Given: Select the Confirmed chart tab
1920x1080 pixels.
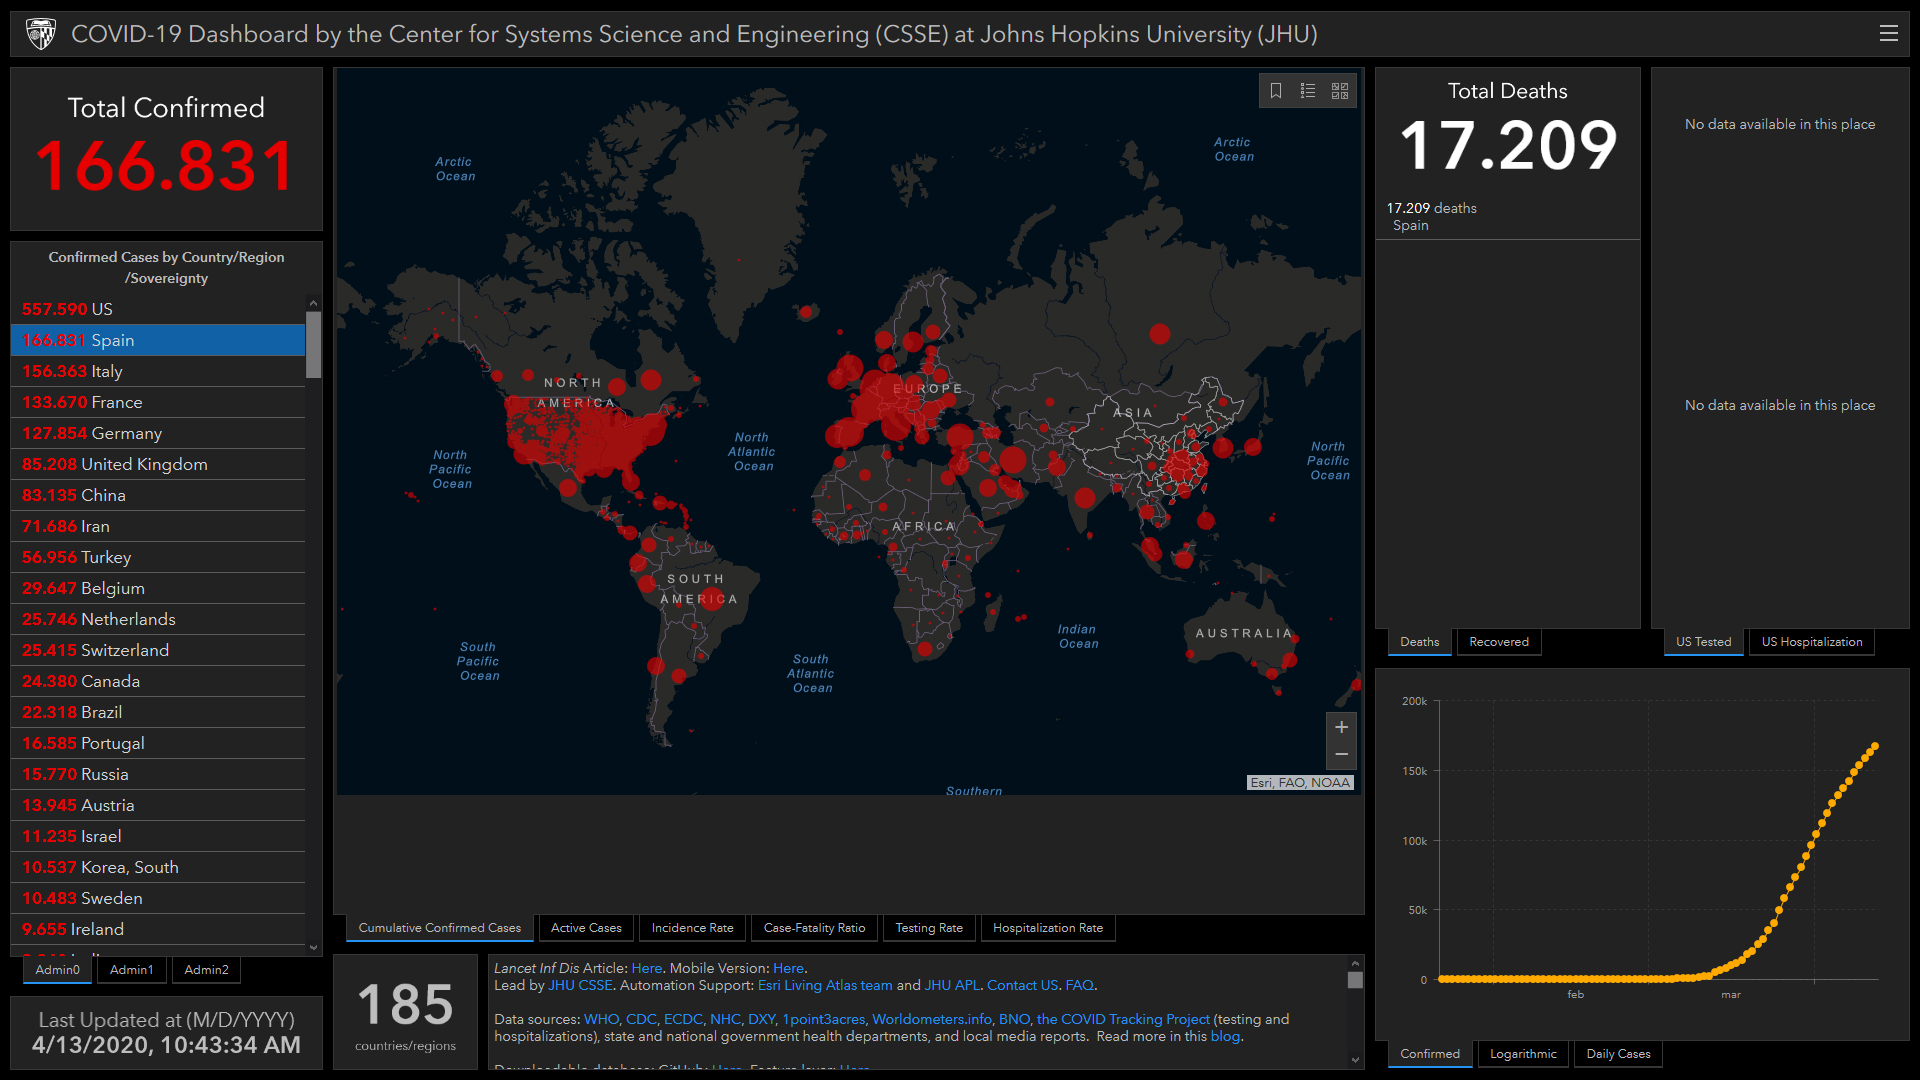Looking at the screenshot, I should [1430, 1054].
